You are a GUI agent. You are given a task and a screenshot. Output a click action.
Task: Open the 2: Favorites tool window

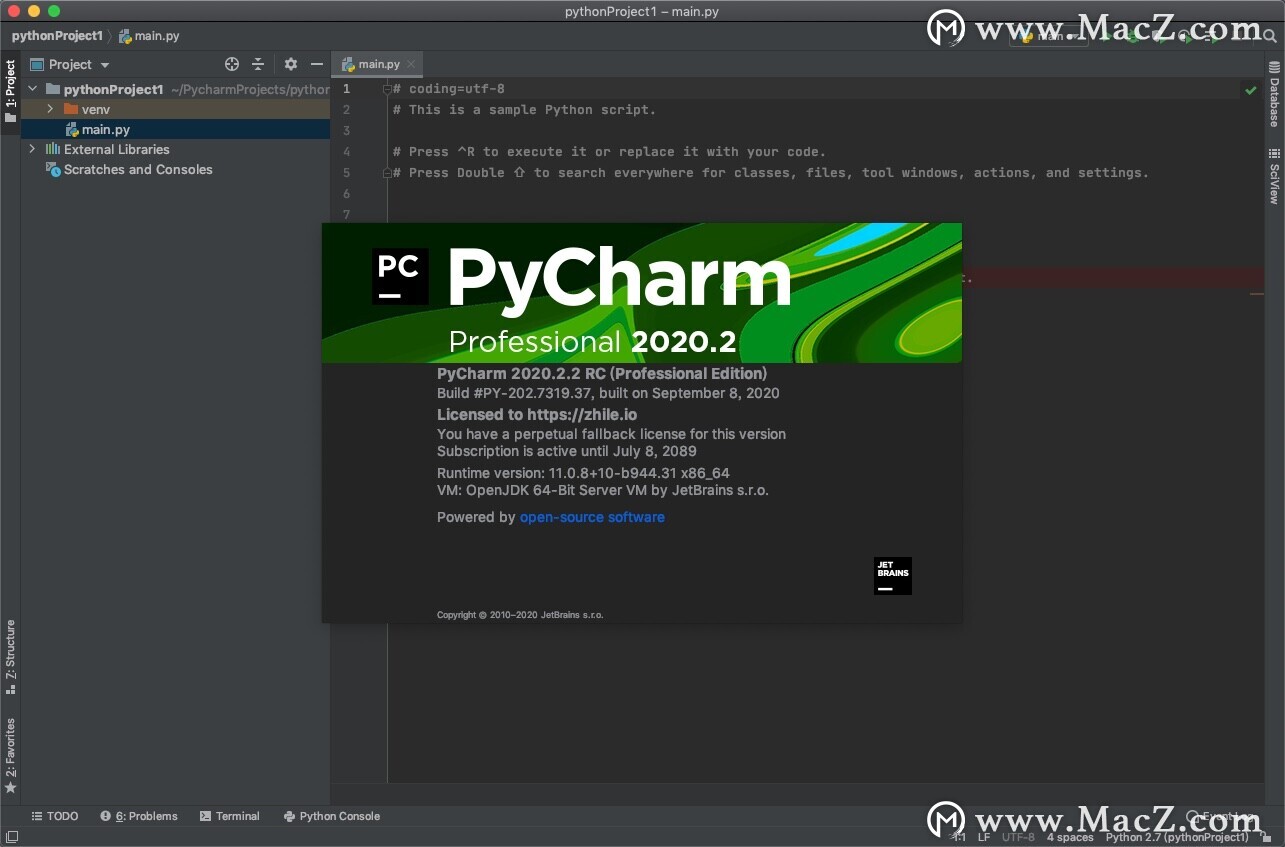[10, 755]
